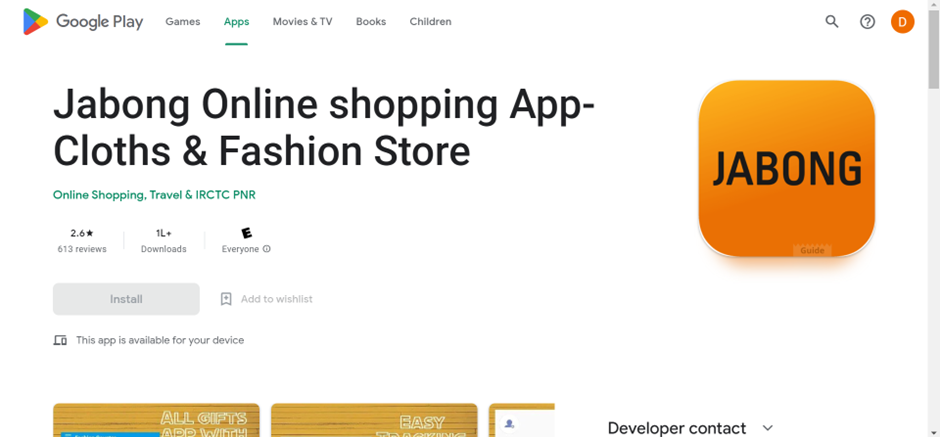Open the third partially visible screenshot
The width and height of the screenshot is (940, 437).
[522, 420]
